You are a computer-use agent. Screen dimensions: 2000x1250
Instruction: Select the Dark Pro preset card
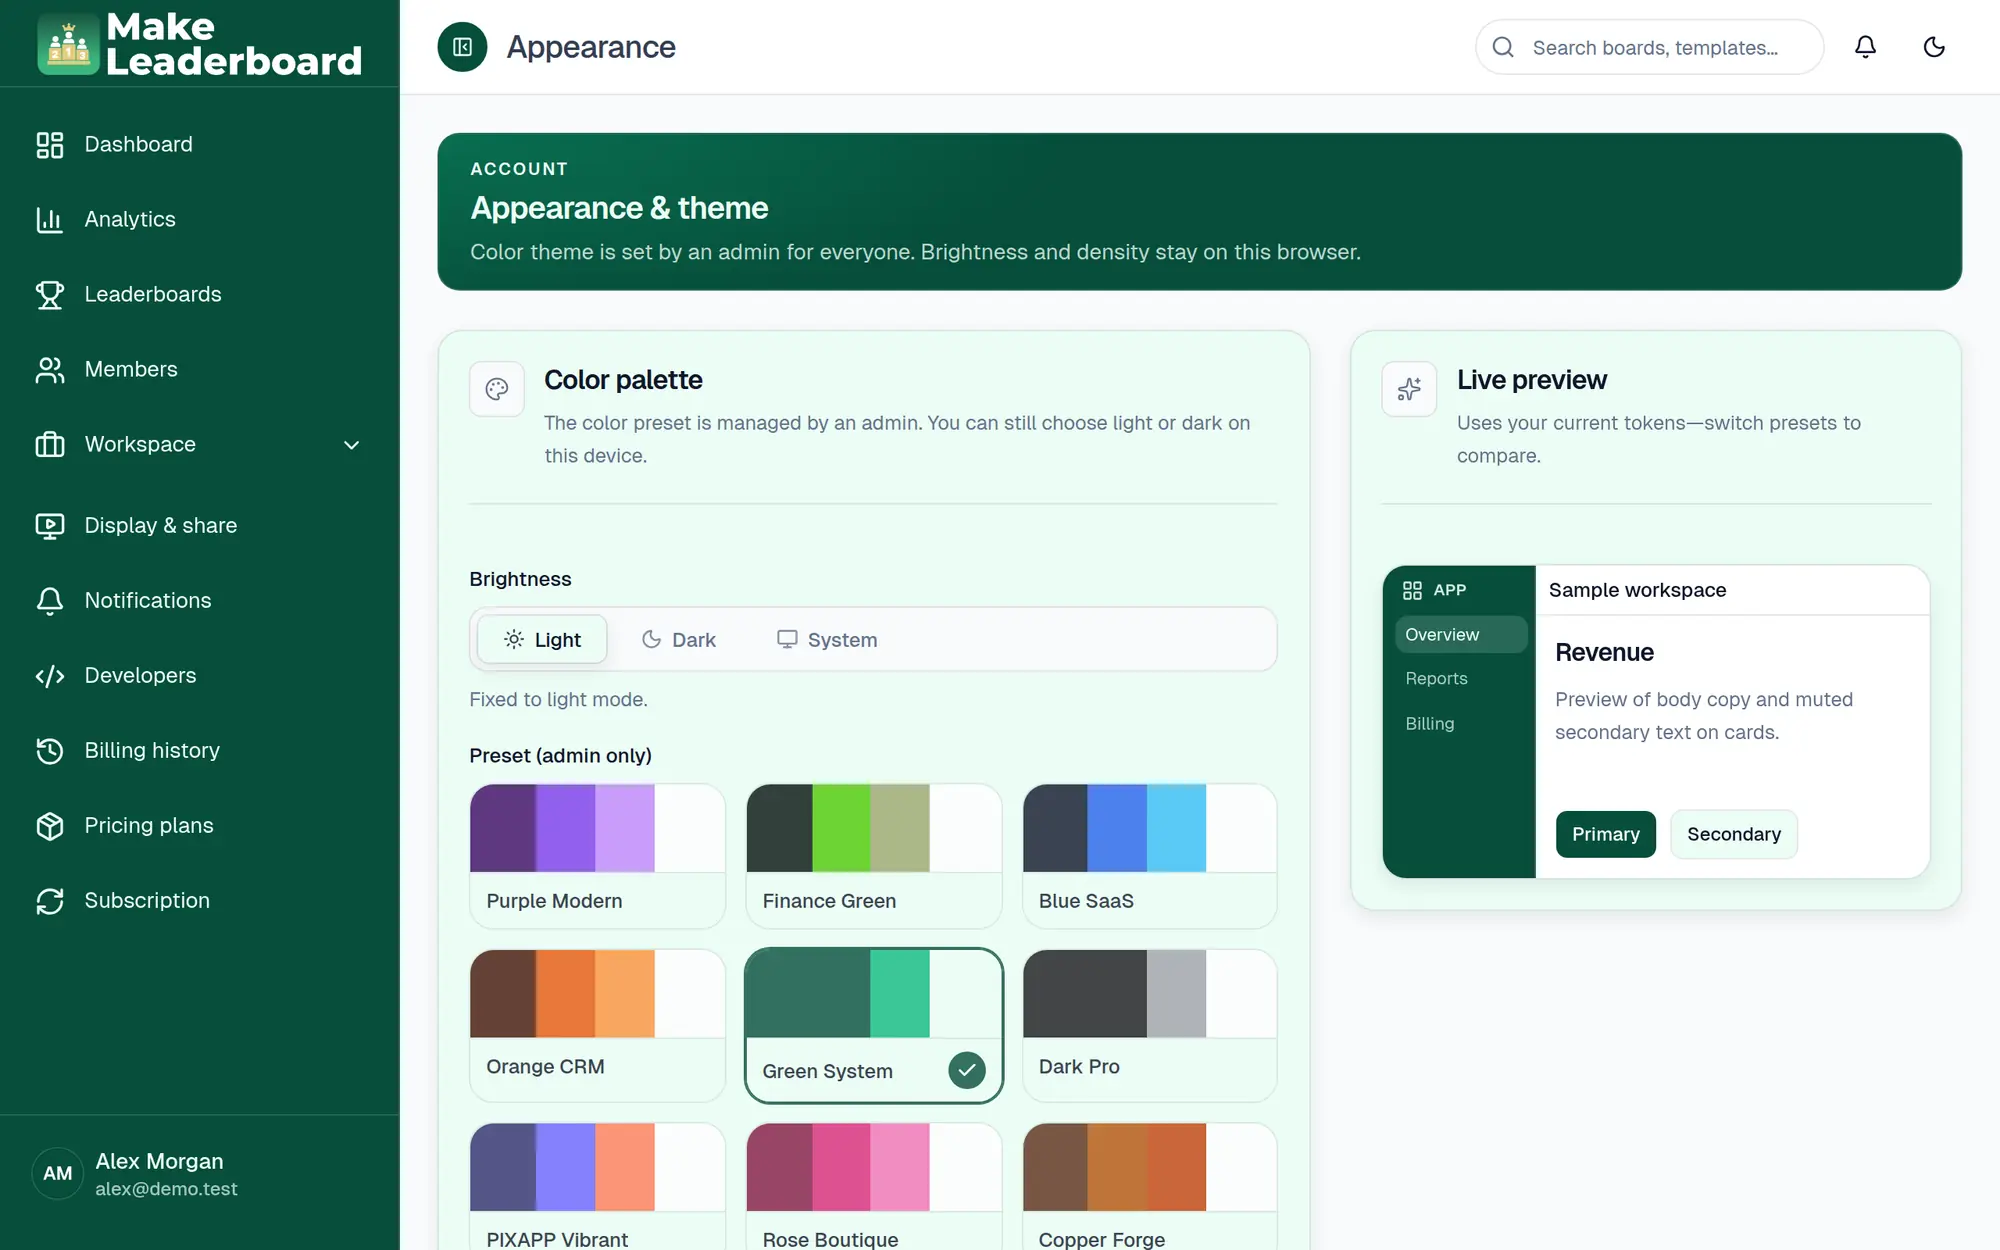click(x=1150, y=1026)
